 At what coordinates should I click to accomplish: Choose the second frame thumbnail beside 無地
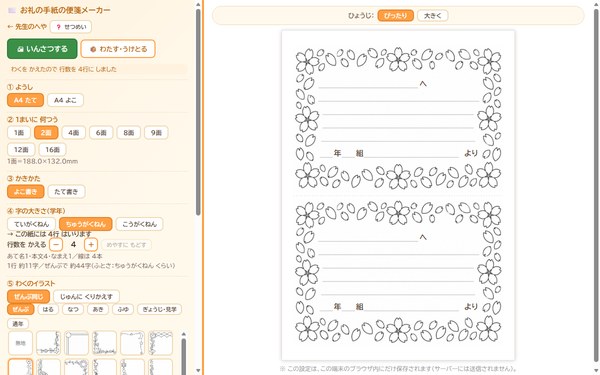coord(48,343)
